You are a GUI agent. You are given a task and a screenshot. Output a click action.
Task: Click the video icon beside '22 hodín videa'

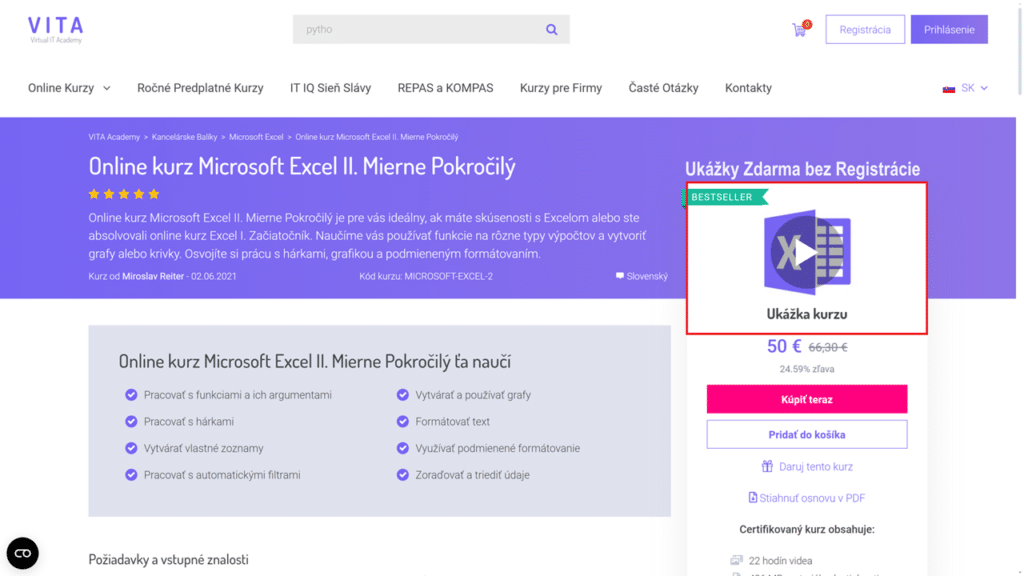click(x=735, y=560)
